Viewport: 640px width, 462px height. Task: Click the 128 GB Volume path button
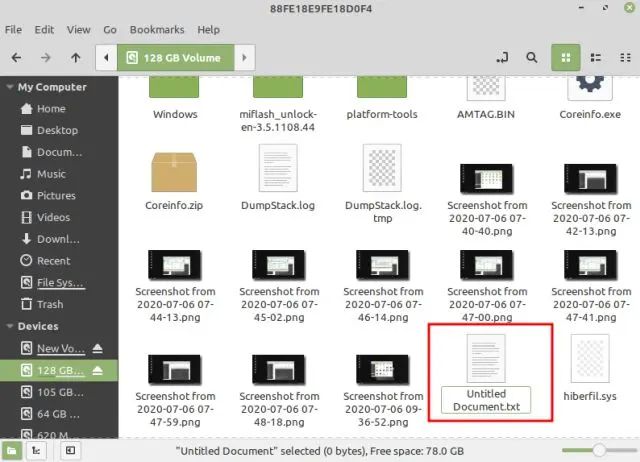point(172,58)
